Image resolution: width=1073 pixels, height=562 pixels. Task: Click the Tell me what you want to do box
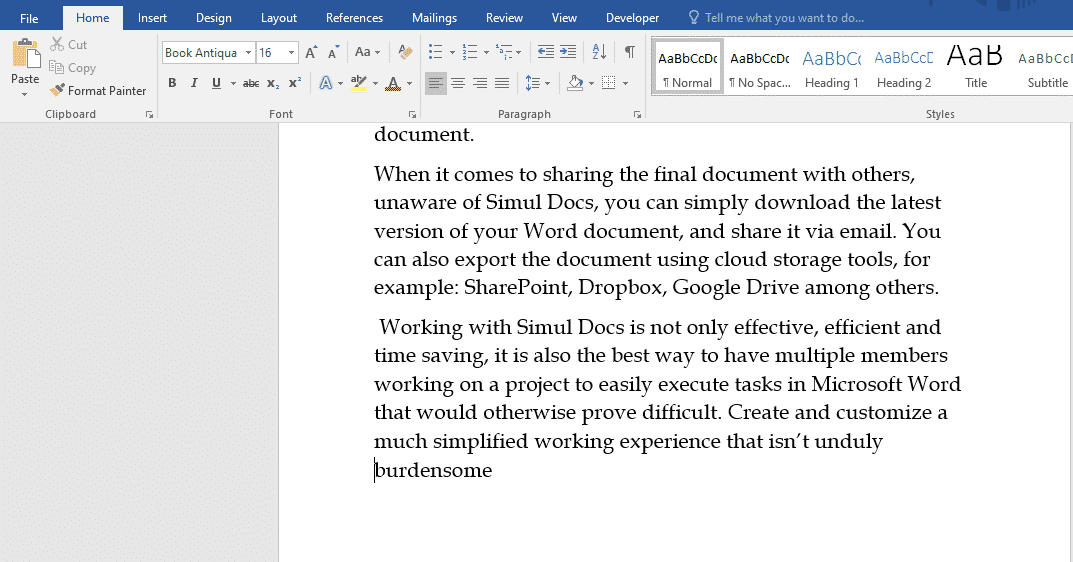click(x=784, y=18)
